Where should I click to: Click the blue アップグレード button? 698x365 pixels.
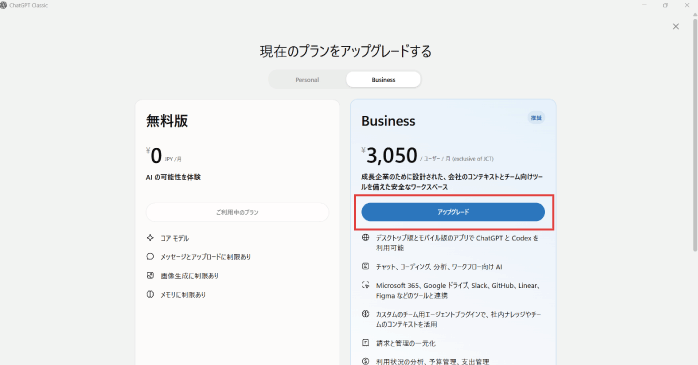[x=453, y=212]
